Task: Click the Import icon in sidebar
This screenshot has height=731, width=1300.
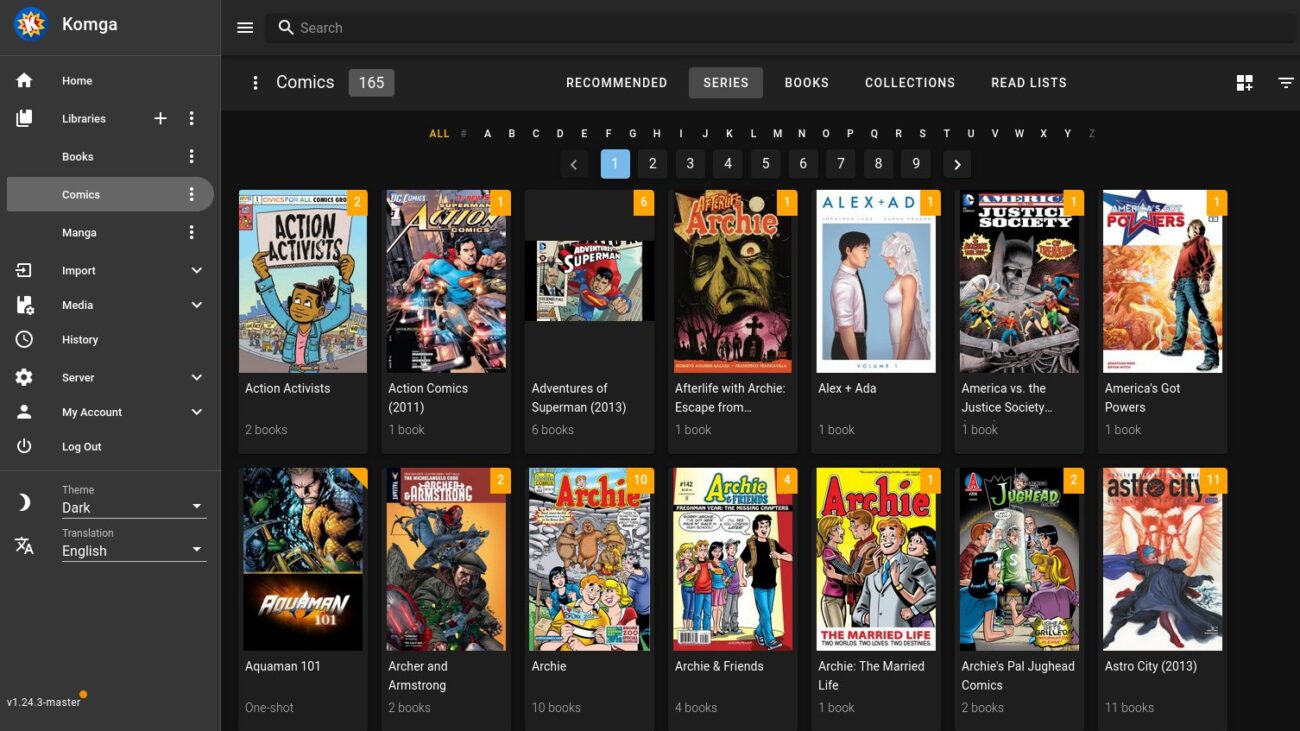Action: 24,270
